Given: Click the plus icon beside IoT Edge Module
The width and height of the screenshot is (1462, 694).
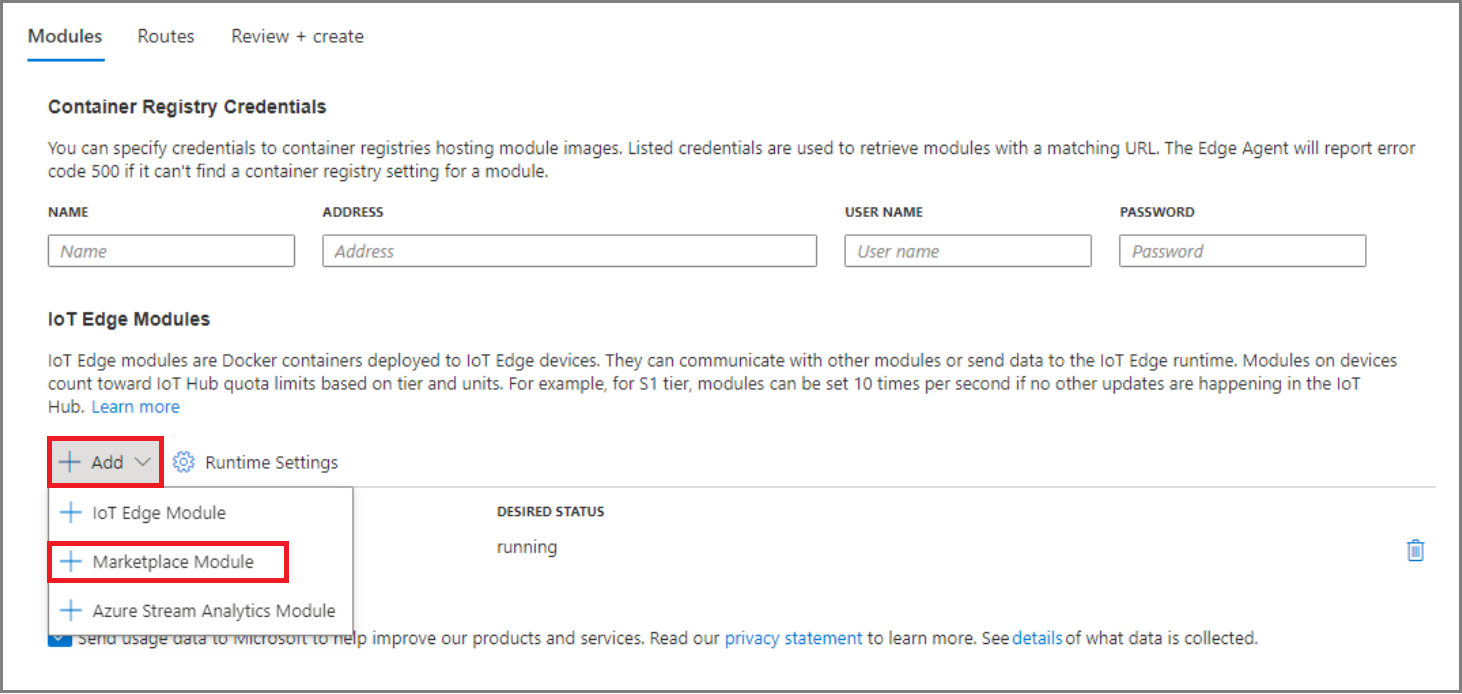Looking at the screenshot, I should pyautogui.click(x=70, y=512).
